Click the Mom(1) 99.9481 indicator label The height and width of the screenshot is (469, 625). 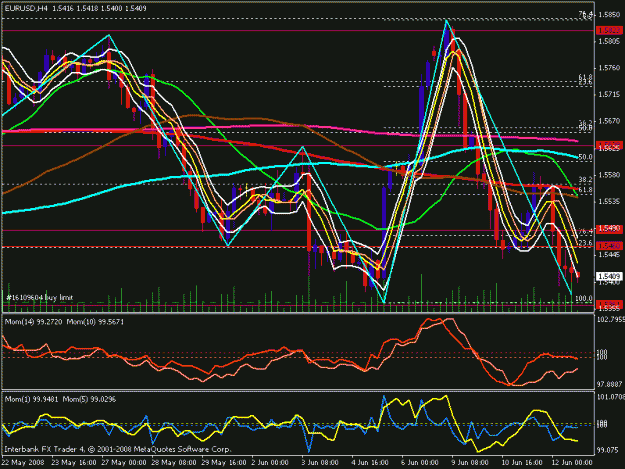(31, 399)
